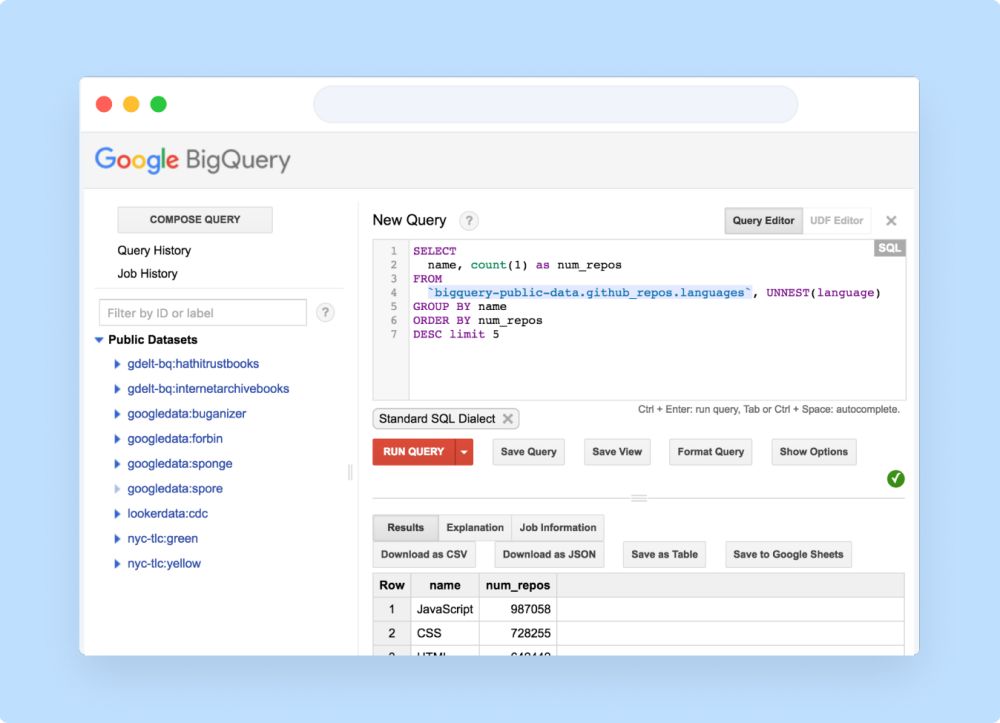The image size is (1000, 723).
Task: Click the green maximize window button
Action: click(x=158, y=104)
